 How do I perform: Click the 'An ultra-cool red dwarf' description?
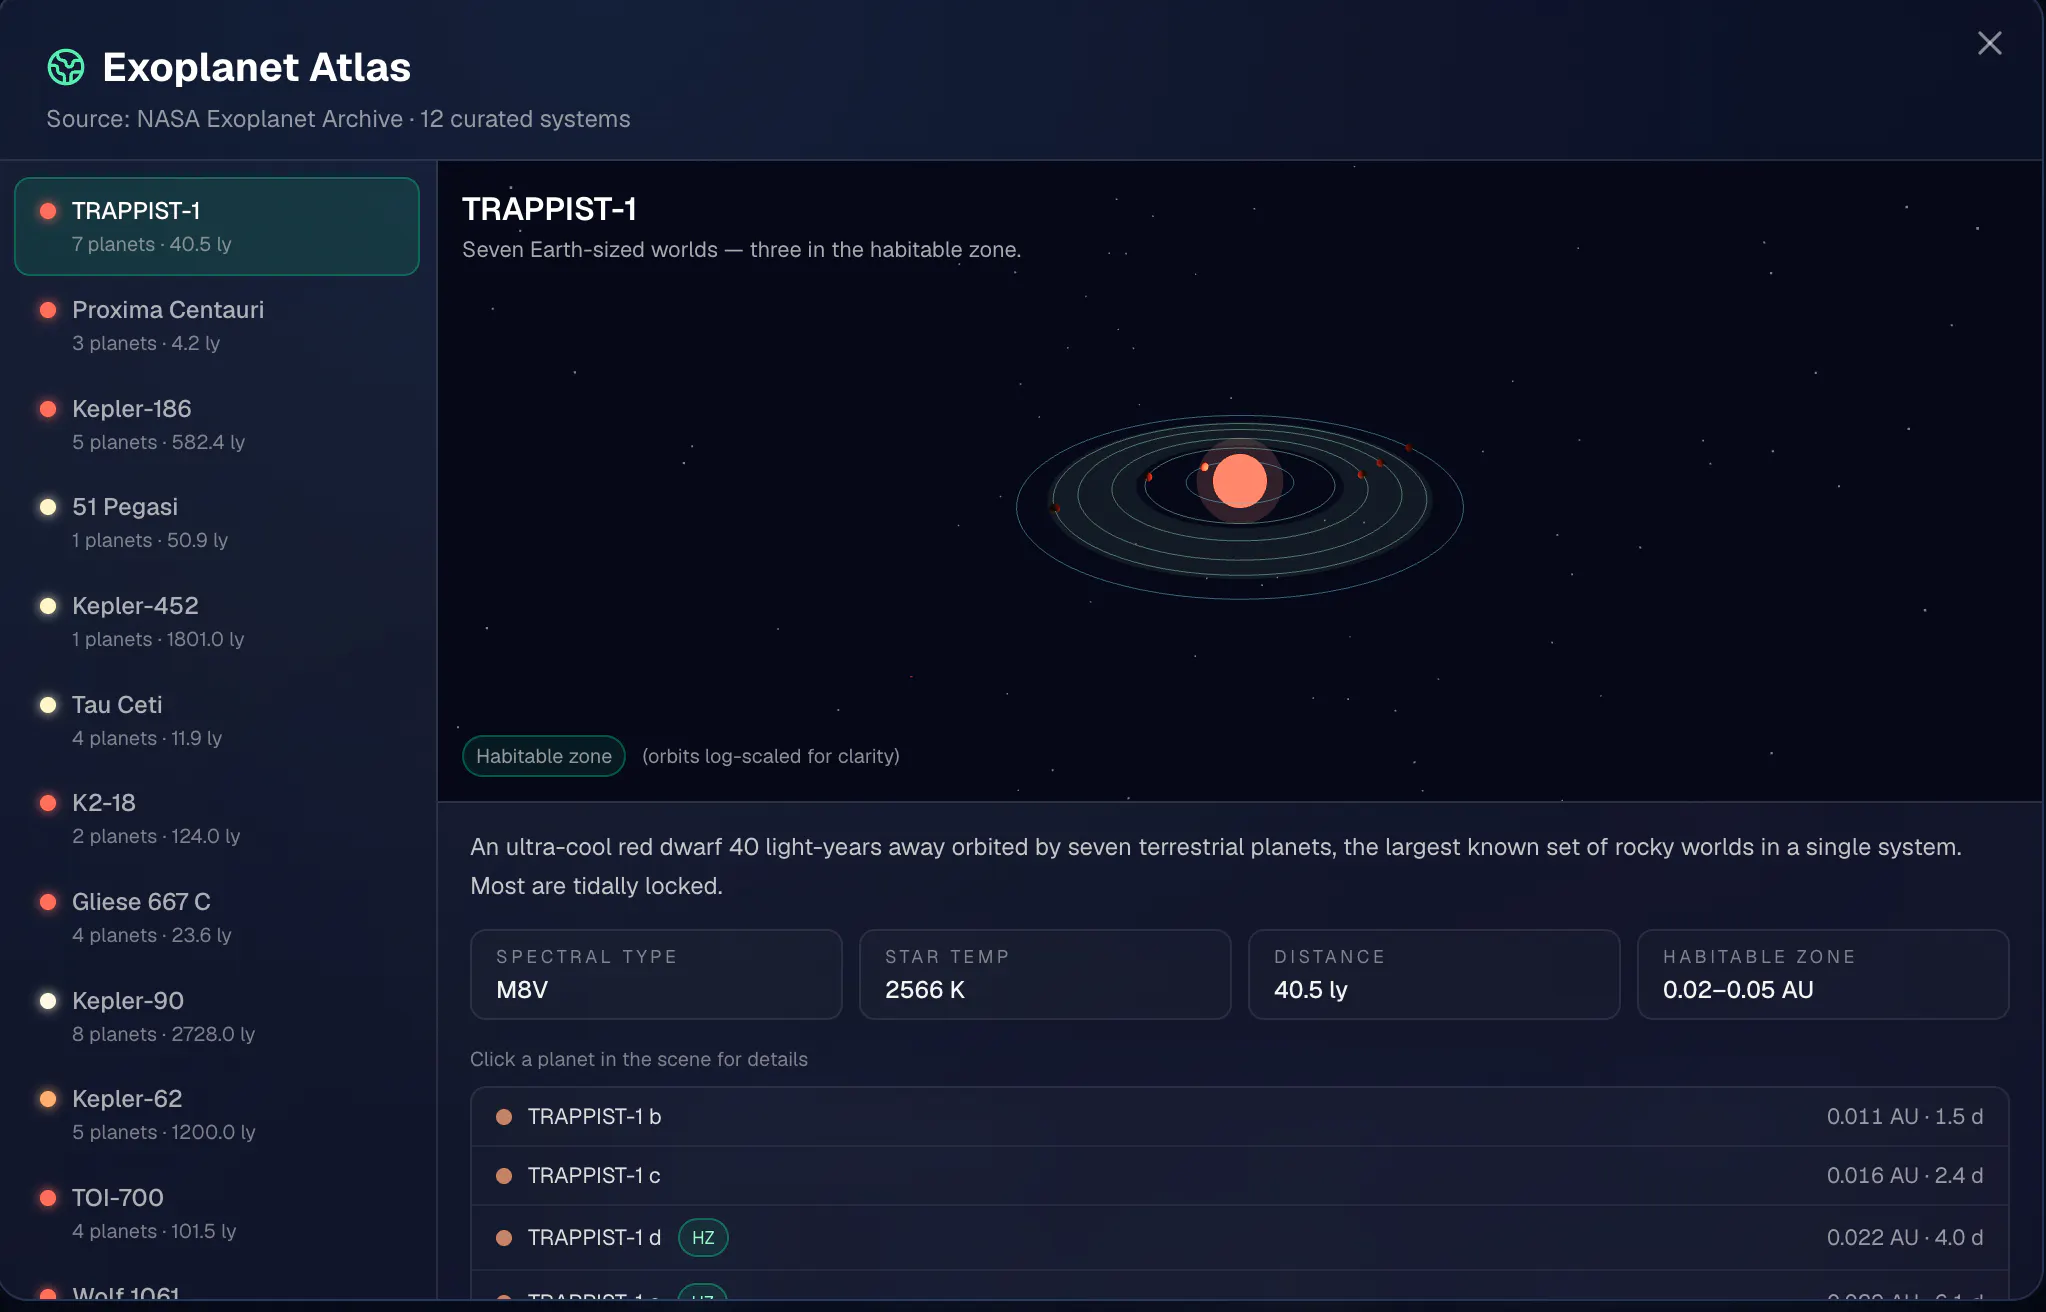pyautogui.click(x=1216, y=866)
